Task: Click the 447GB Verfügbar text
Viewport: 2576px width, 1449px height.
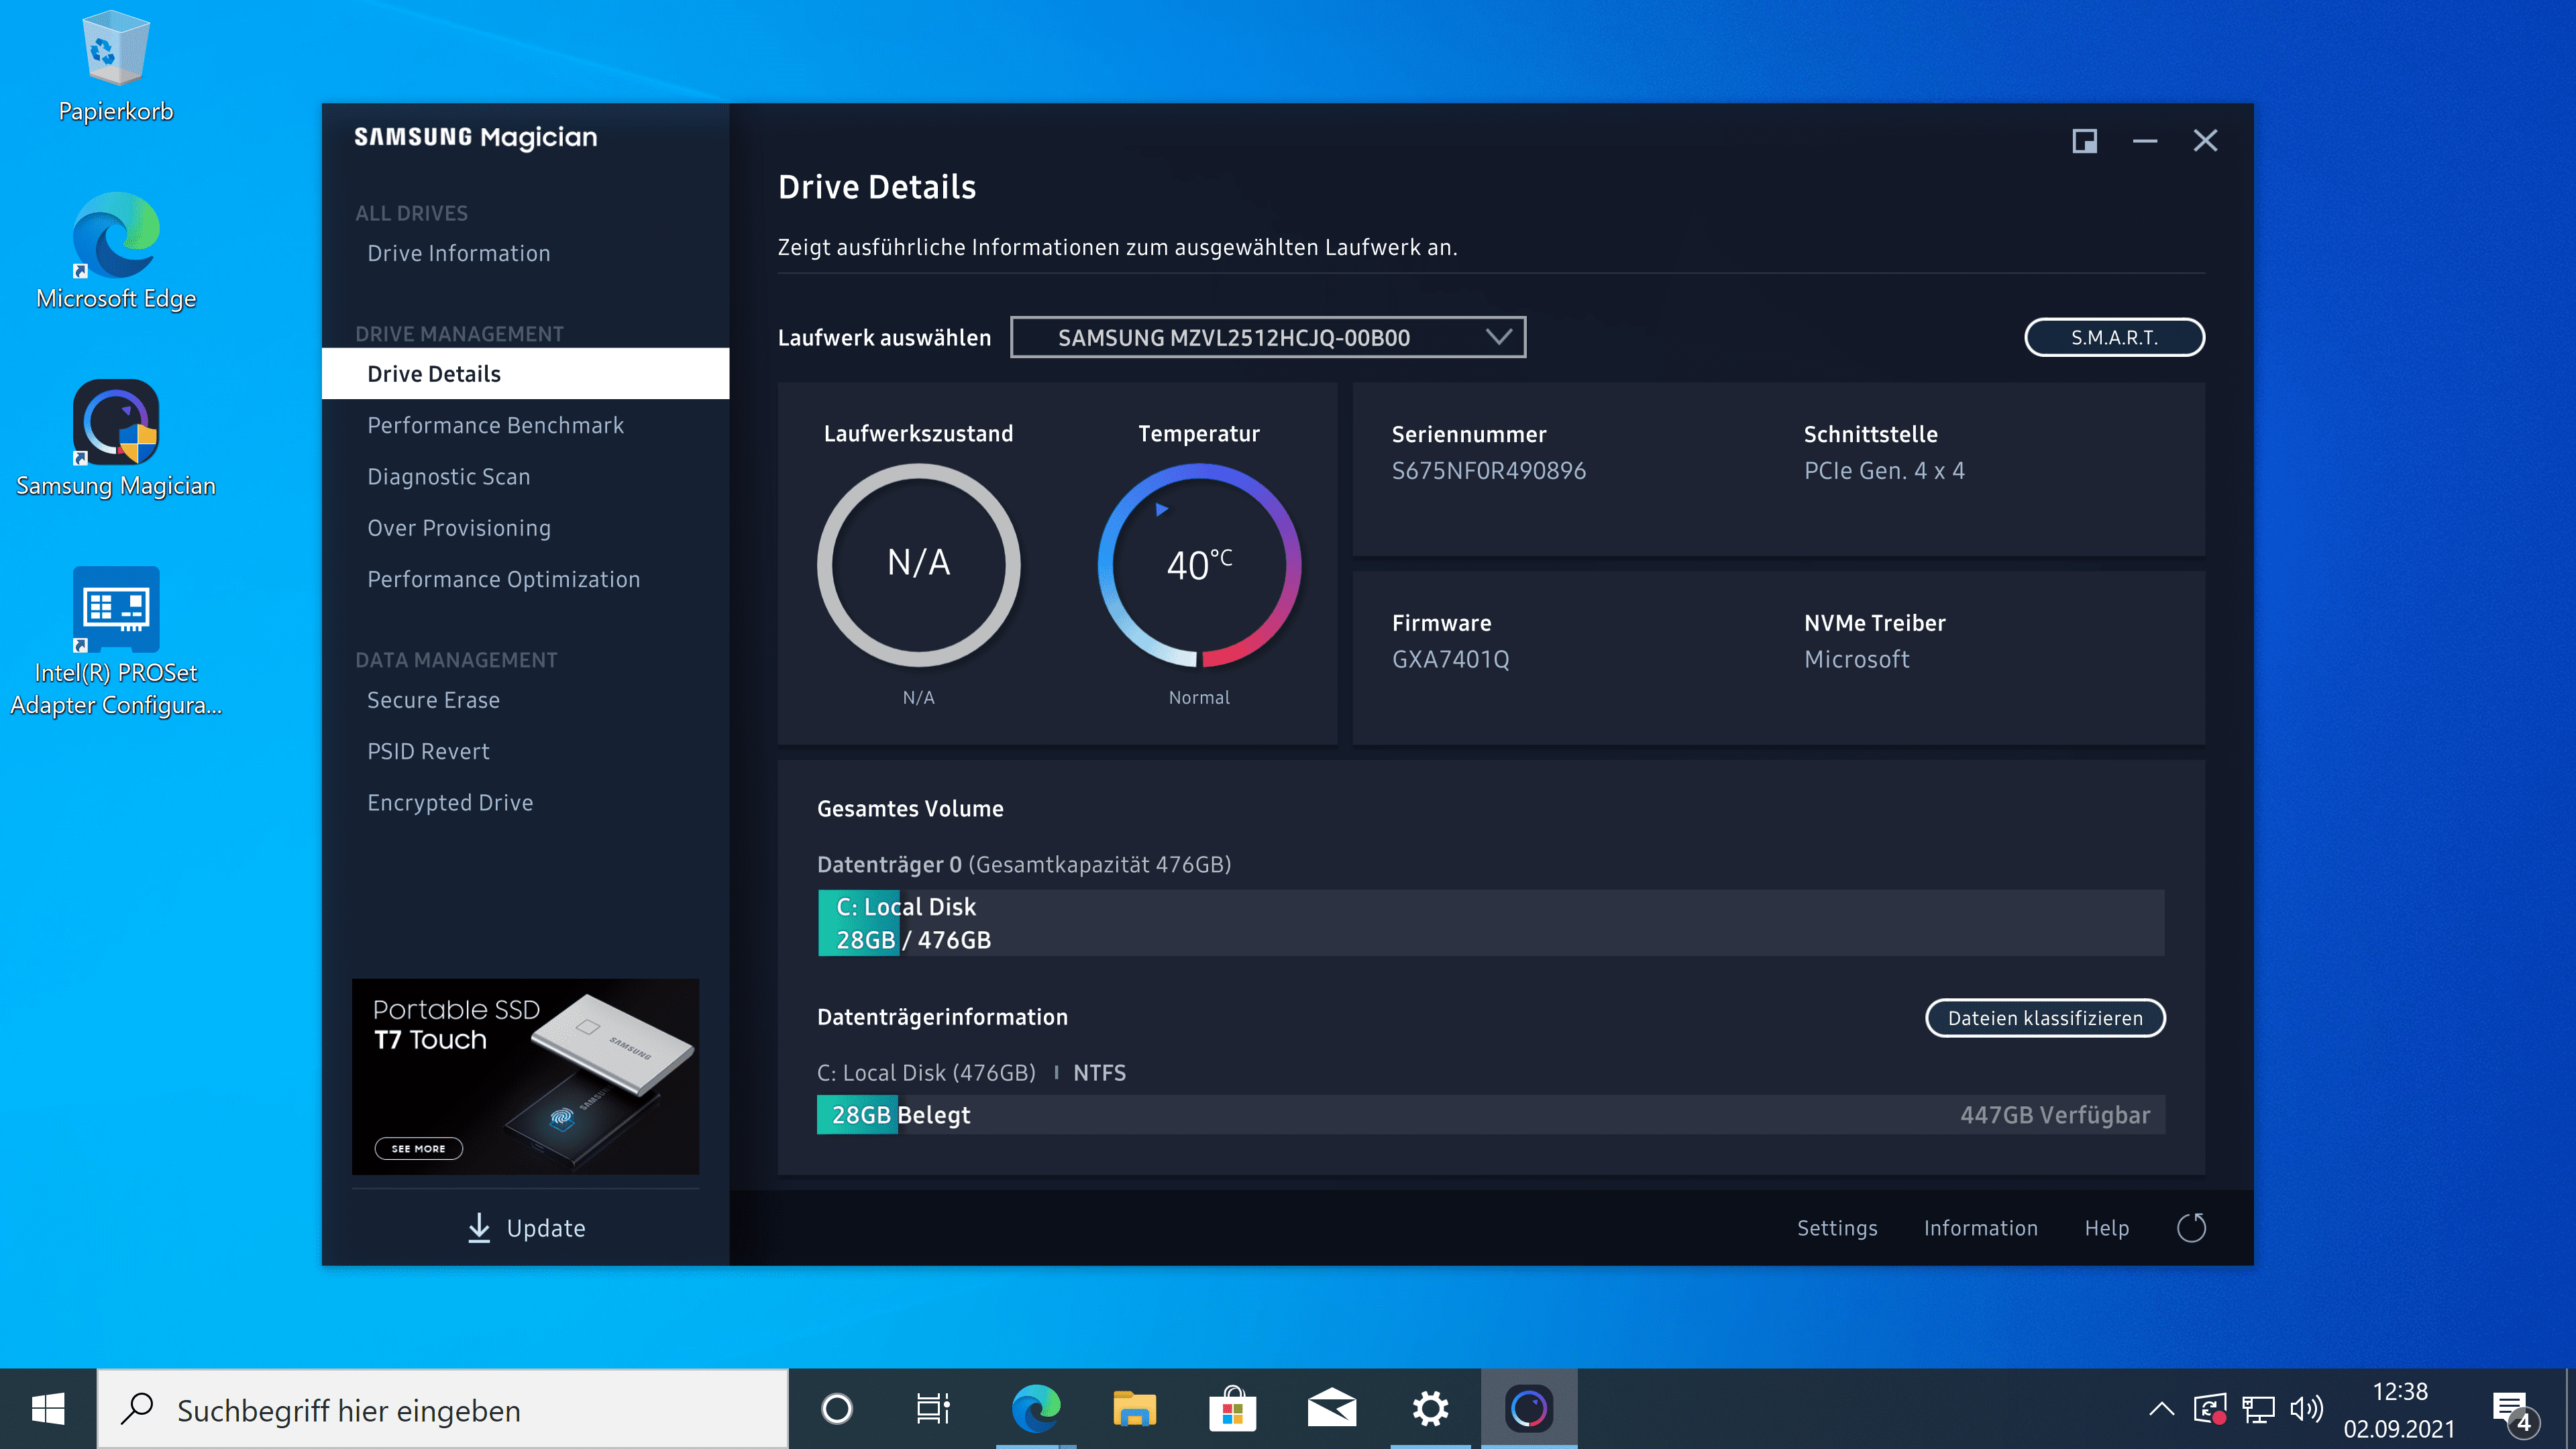Action: (2054, 1115)
